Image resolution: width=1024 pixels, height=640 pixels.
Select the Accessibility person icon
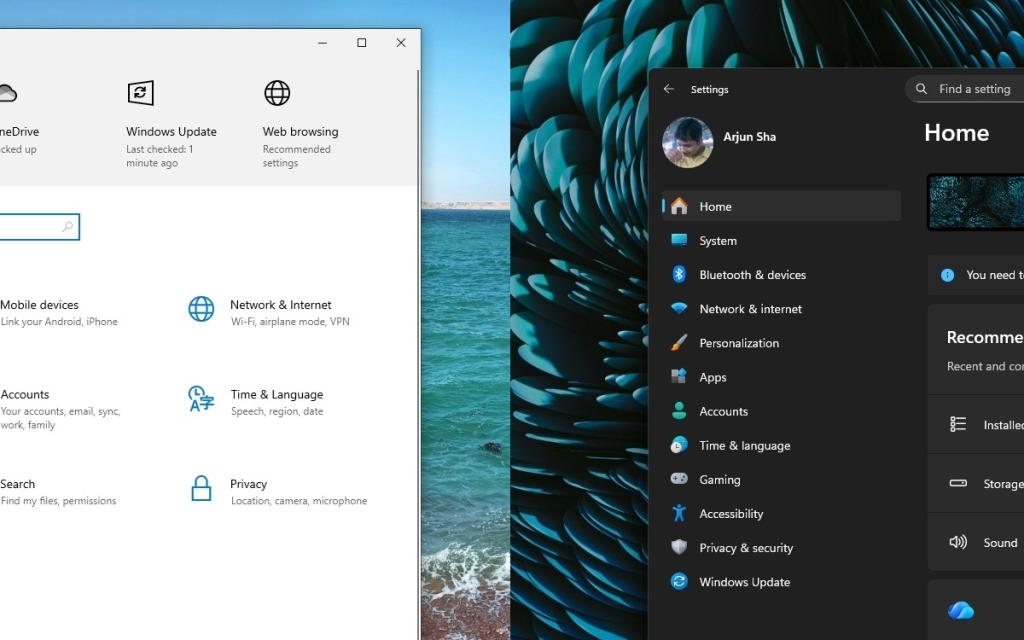tap(679, 513)
